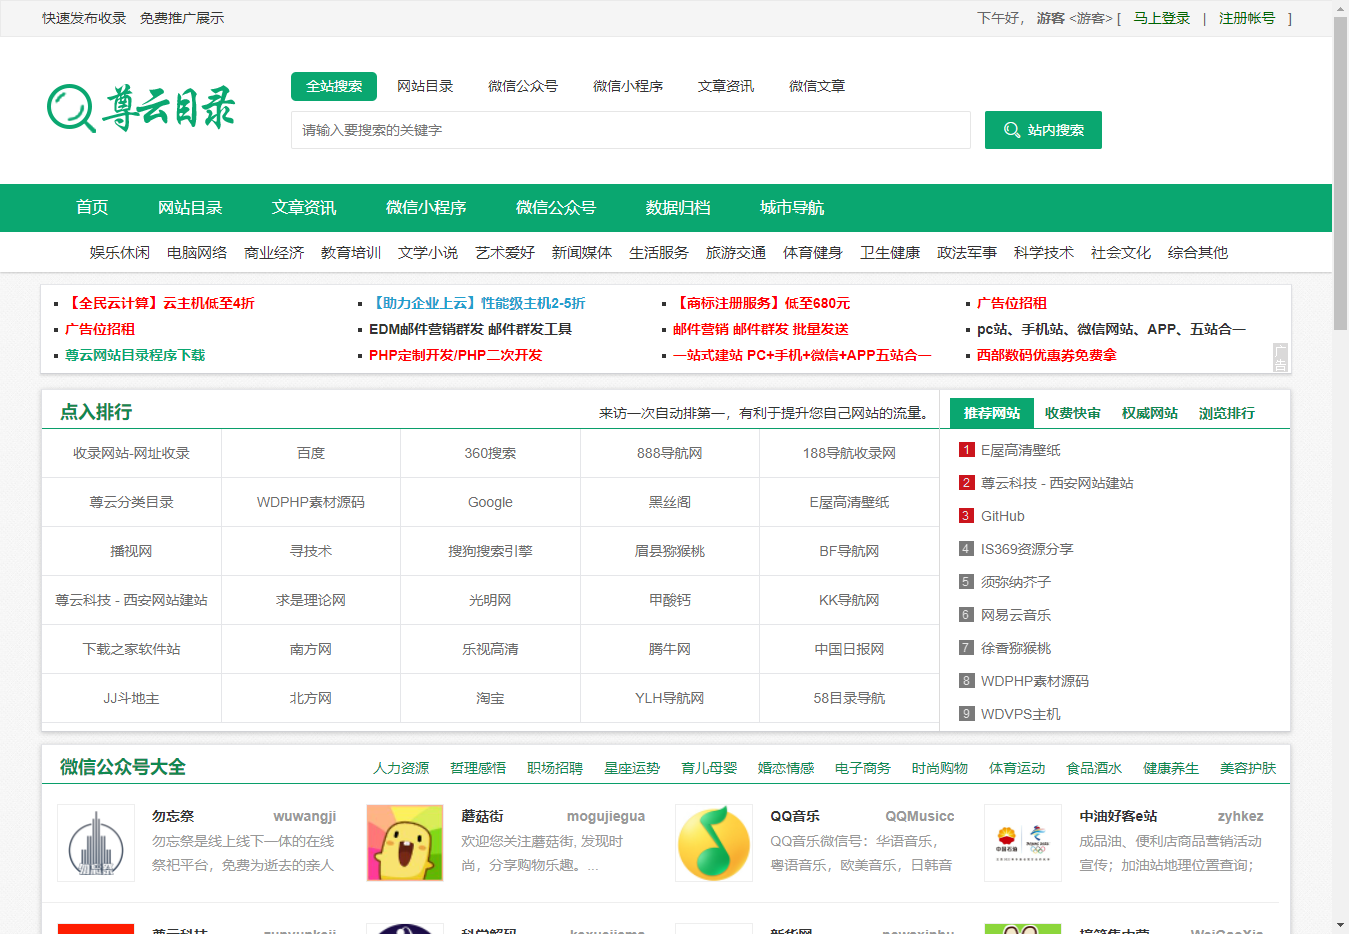This screenshot has width=1349, height=934.
Task: Open the 【全民云计算】云主机低至4折 ad link
Action: [x=160, y=303]
